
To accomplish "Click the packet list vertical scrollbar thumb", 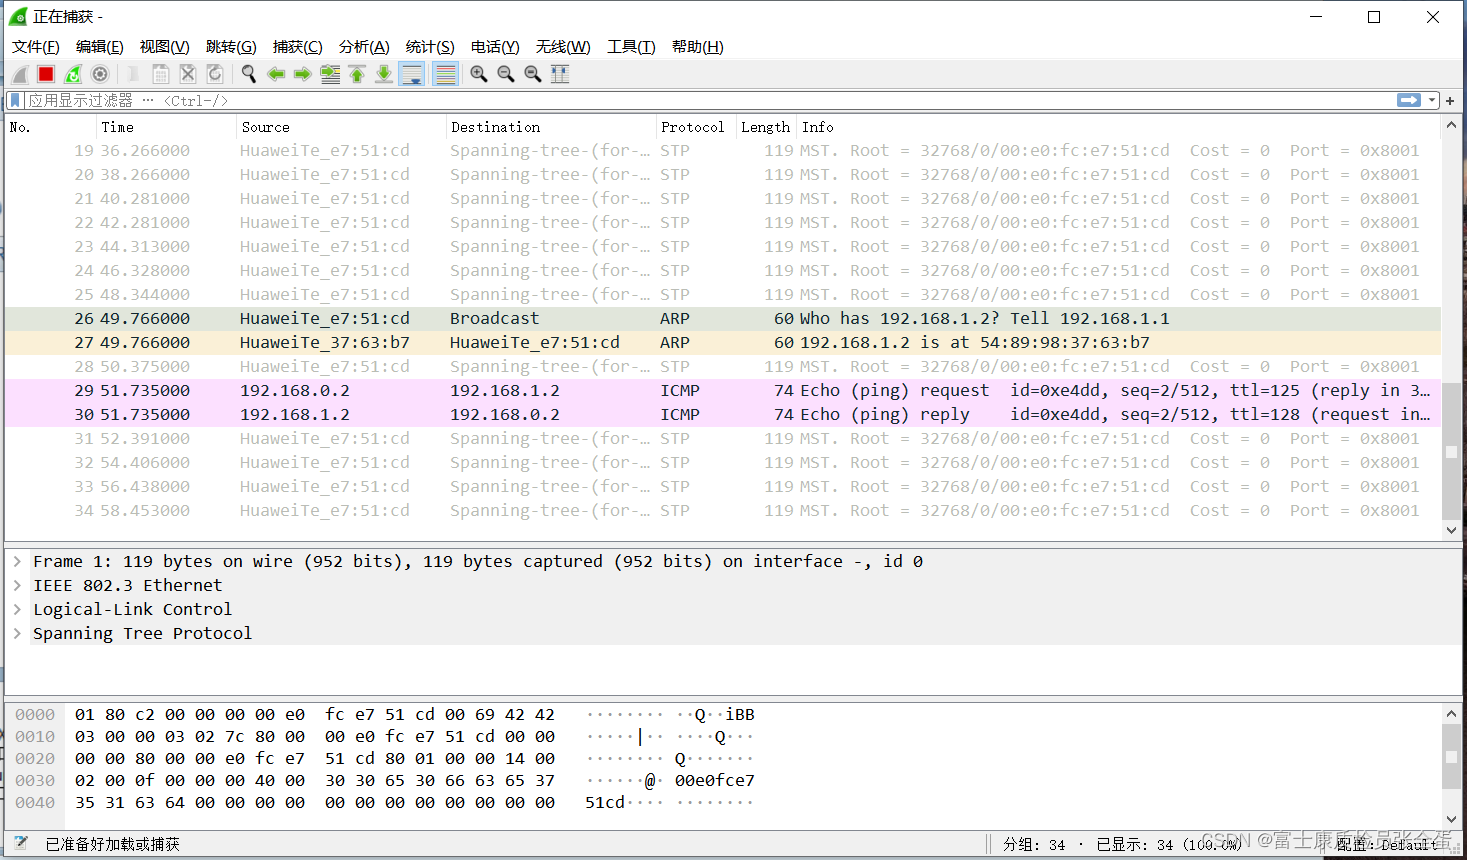I will coord(1451,450).
